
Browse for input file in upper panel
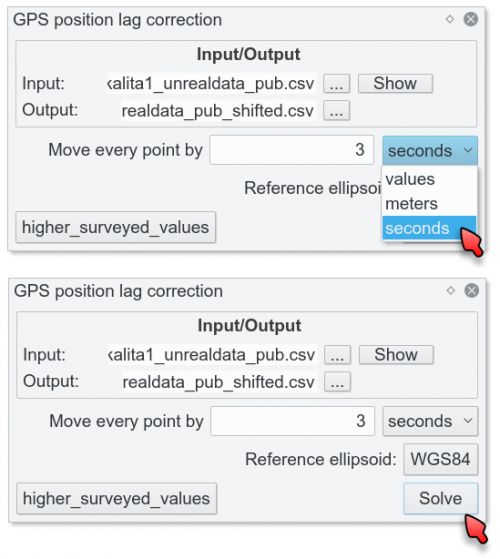pos(336,84)
